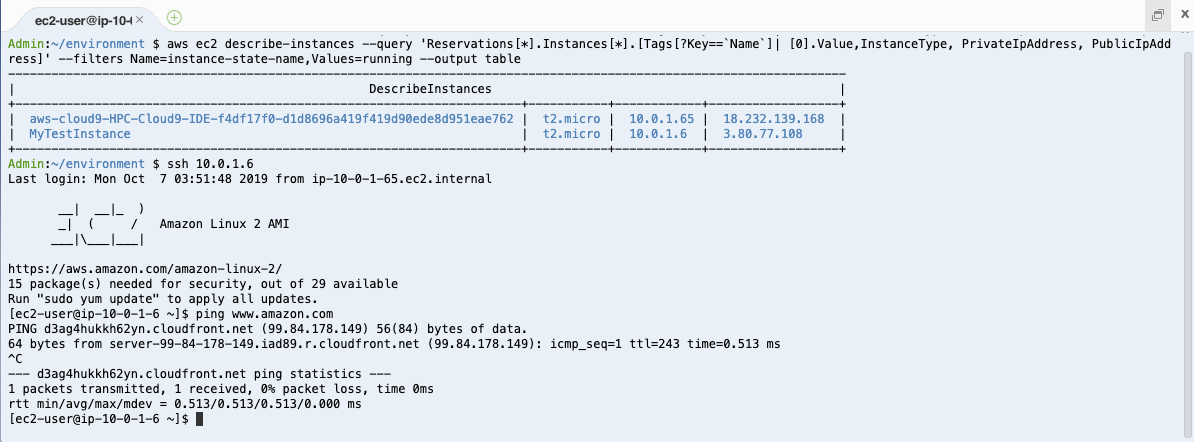The width and height of the screenshot is (1194, 442).
Task: Click the ip-10-0-1-65.ec2.internal last login host
Action: pyautogui.click(x=402, y=179)
